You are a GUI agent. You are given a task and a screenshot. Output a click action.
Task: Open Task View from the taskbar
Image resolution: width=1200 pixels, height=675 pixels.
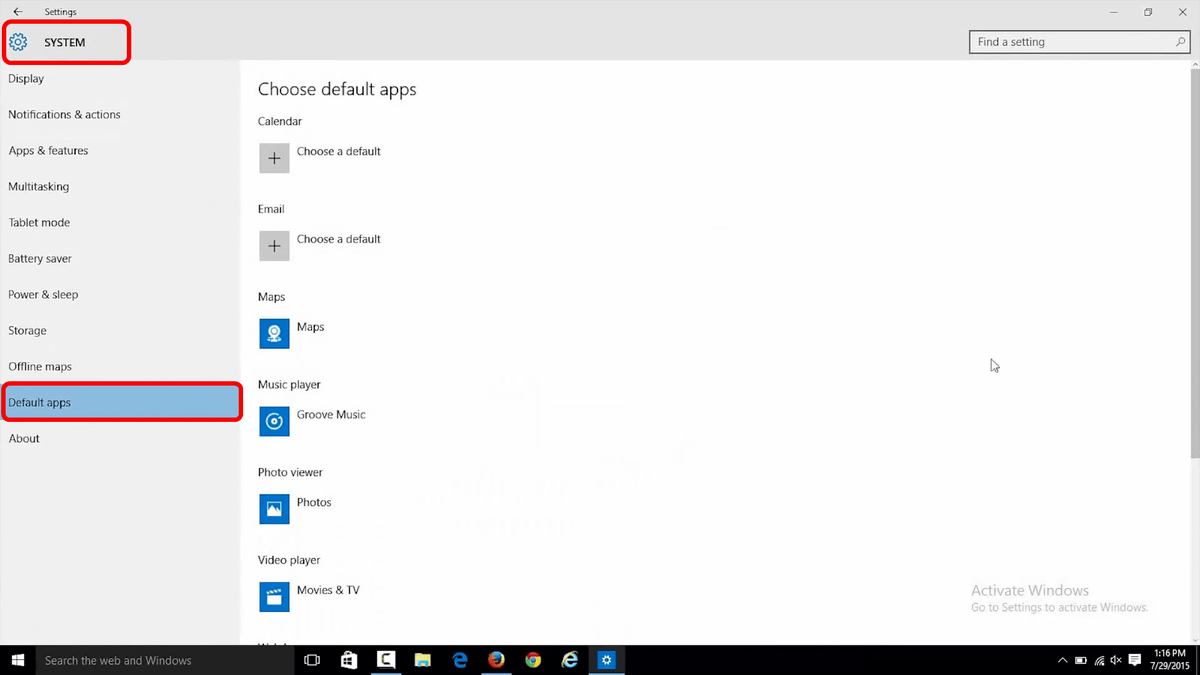pyautogui.click(x=312, y=660)
